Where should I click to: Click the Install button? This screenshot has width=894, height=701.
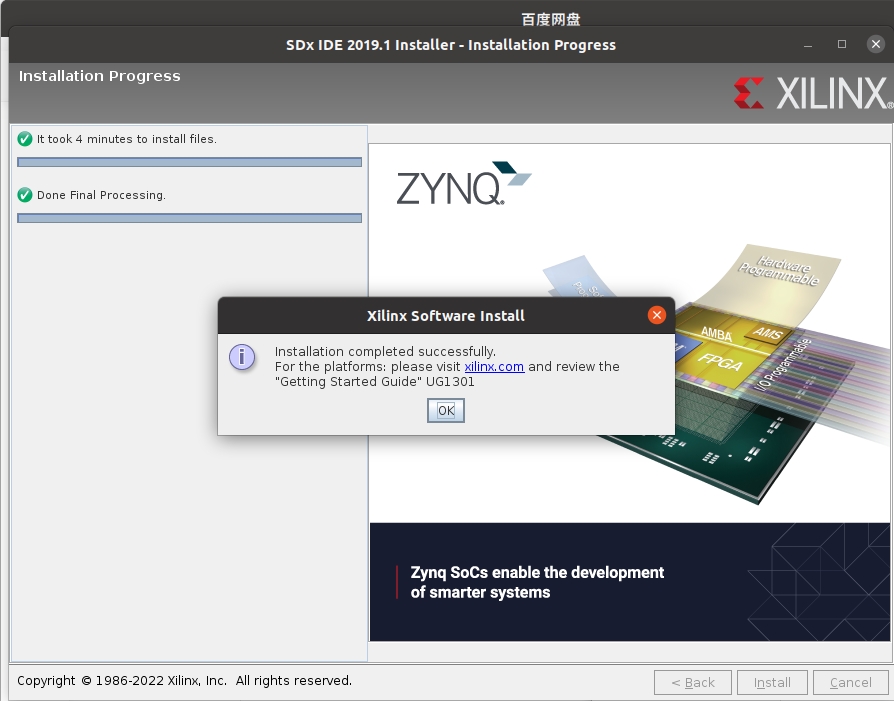(772, 682)
